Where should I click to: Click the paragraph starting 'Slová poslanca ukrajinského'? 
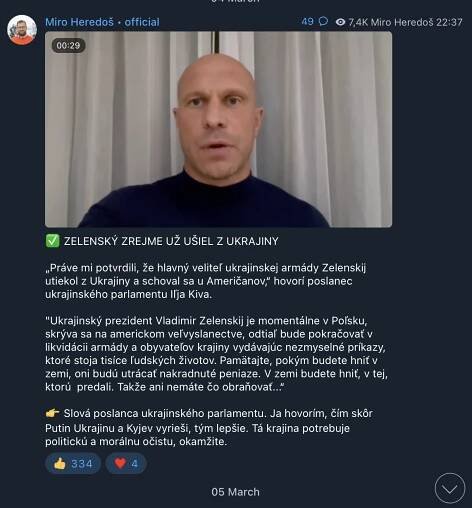click(209, 428)
